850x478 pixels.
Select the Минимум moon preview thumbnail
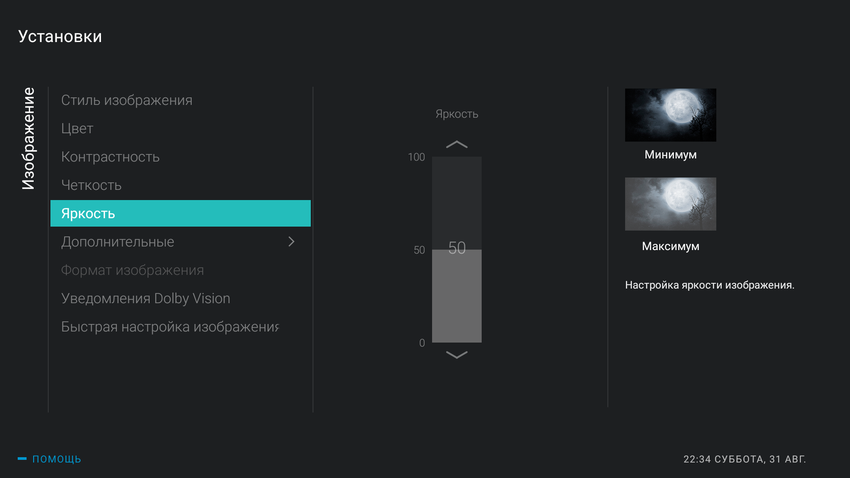point(670,115)
